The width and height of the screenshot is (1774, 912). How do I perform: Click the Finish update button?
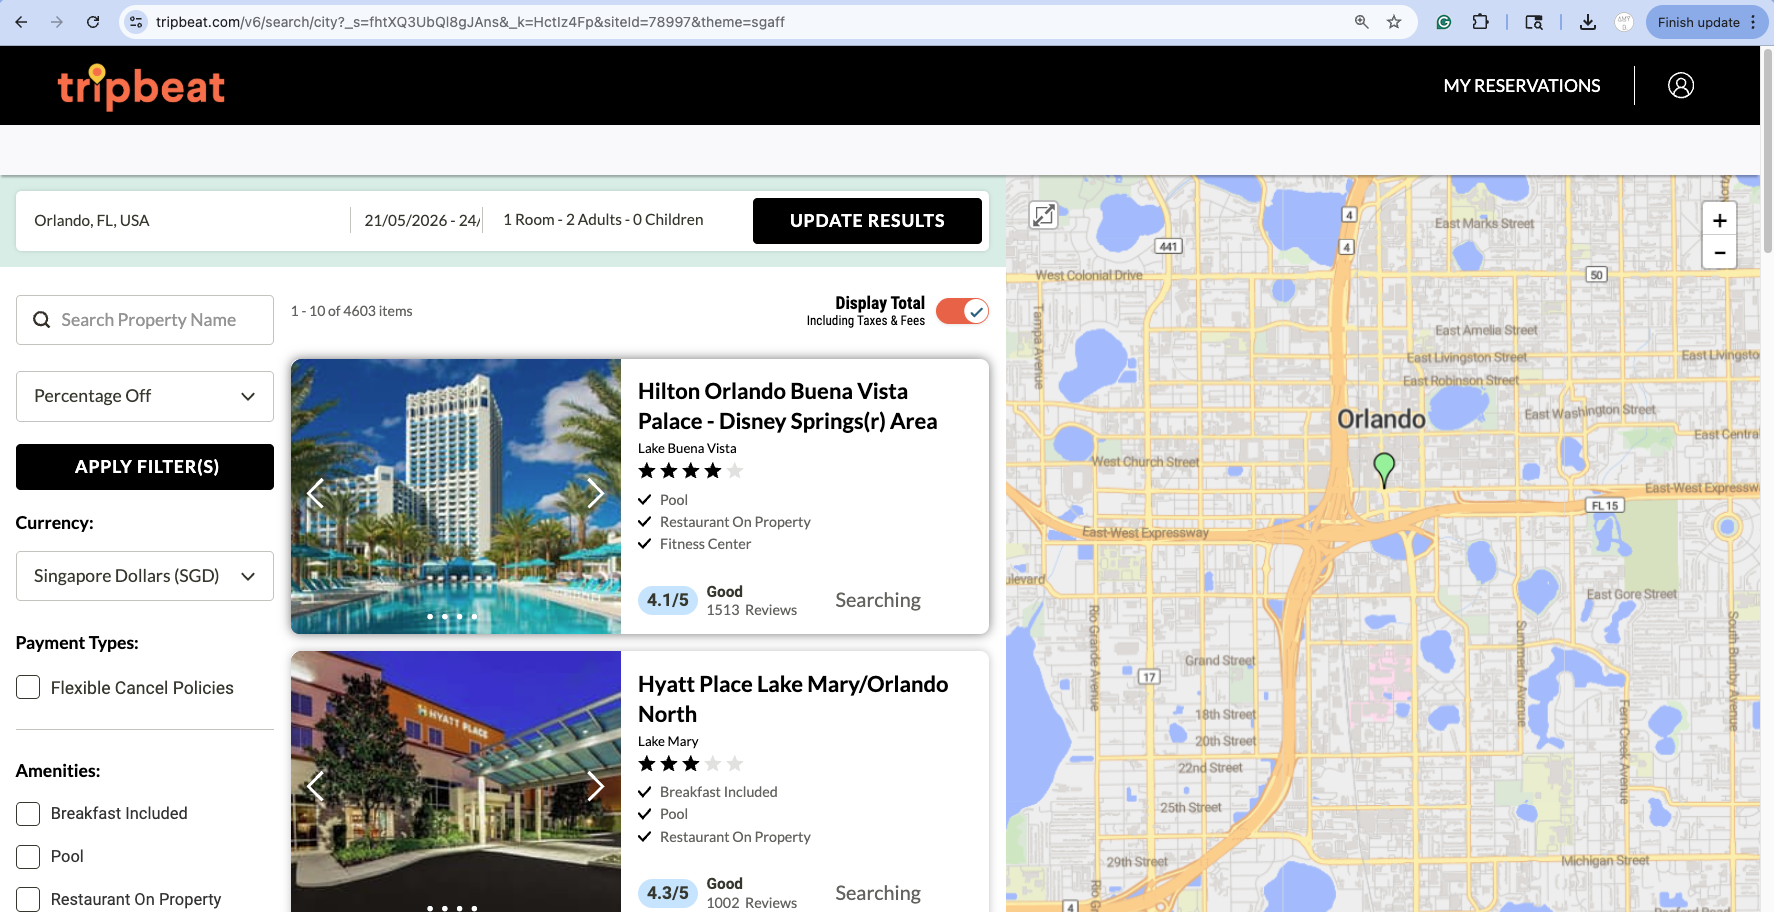point(1706,22)
